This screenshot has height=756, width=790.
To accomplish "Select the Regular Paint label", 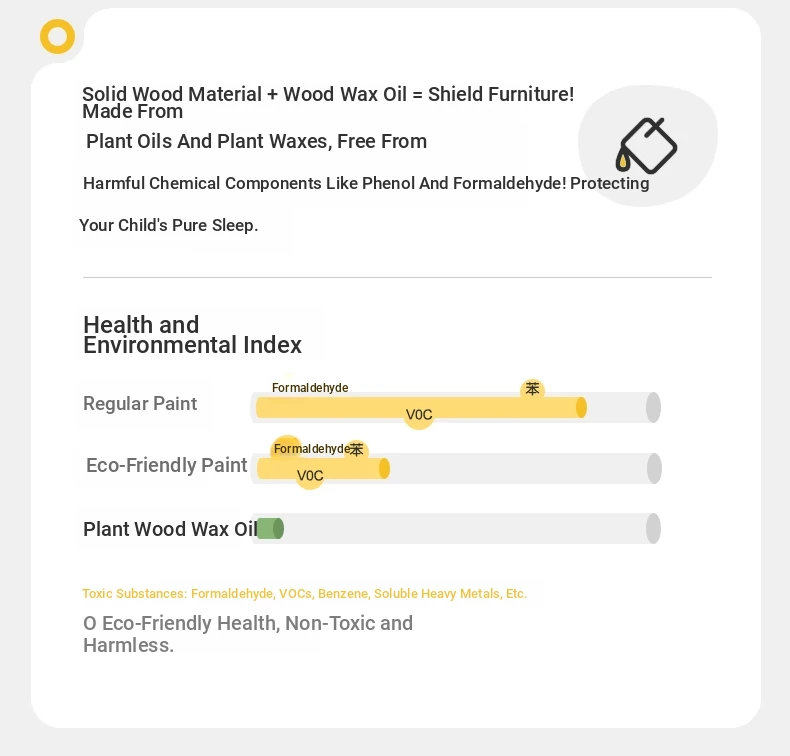I will pos(140,404).
